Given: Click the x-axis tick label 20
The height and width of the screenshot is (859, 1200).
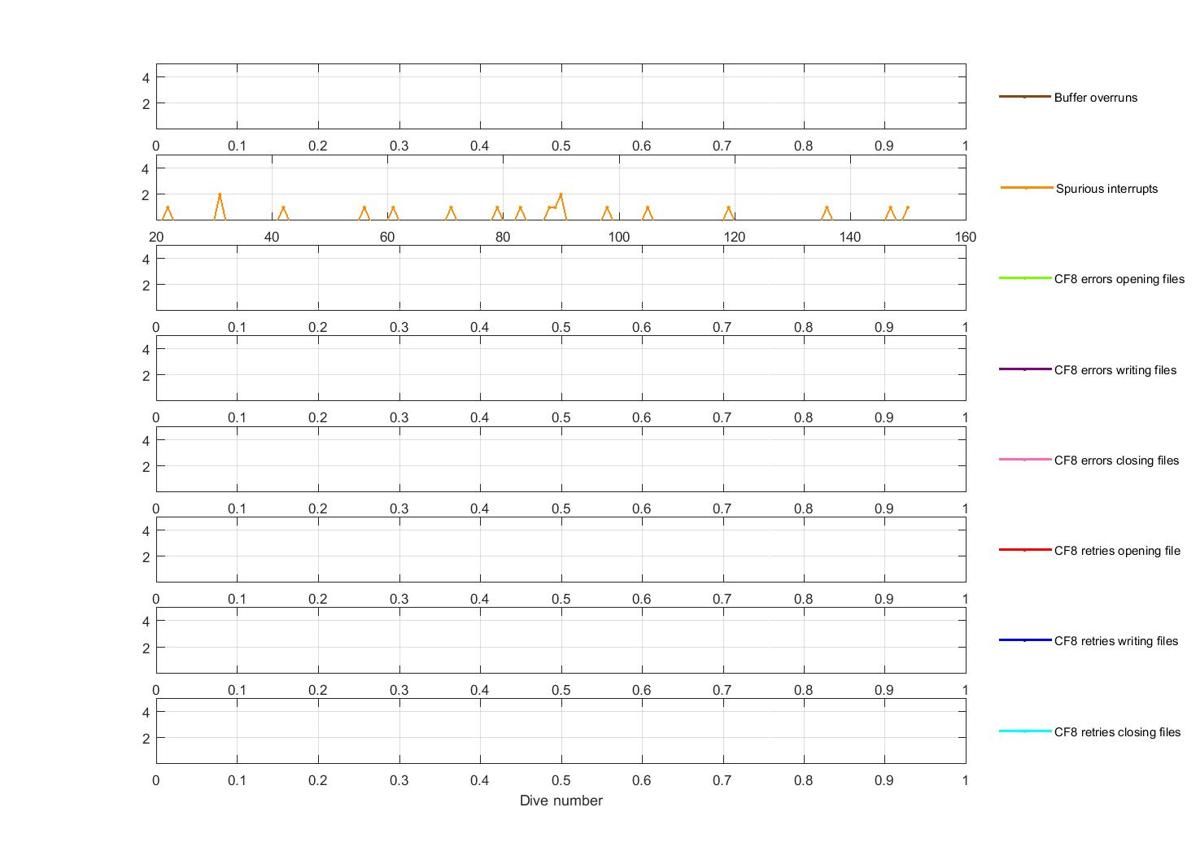Looking at the screenshot, I should pyautogui.click(x=156, y=237).
